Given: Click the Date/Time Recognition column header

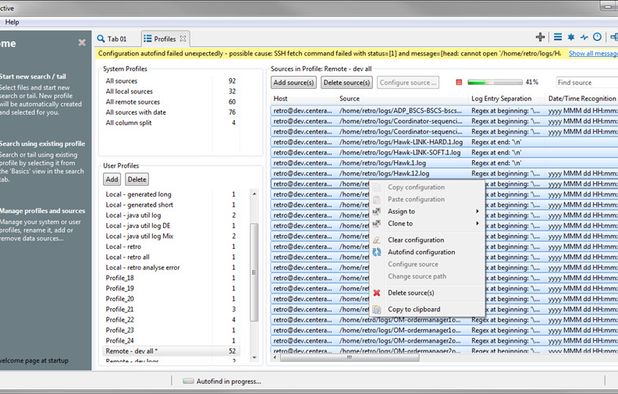Looking at the screenshot, I should (582, 98).
